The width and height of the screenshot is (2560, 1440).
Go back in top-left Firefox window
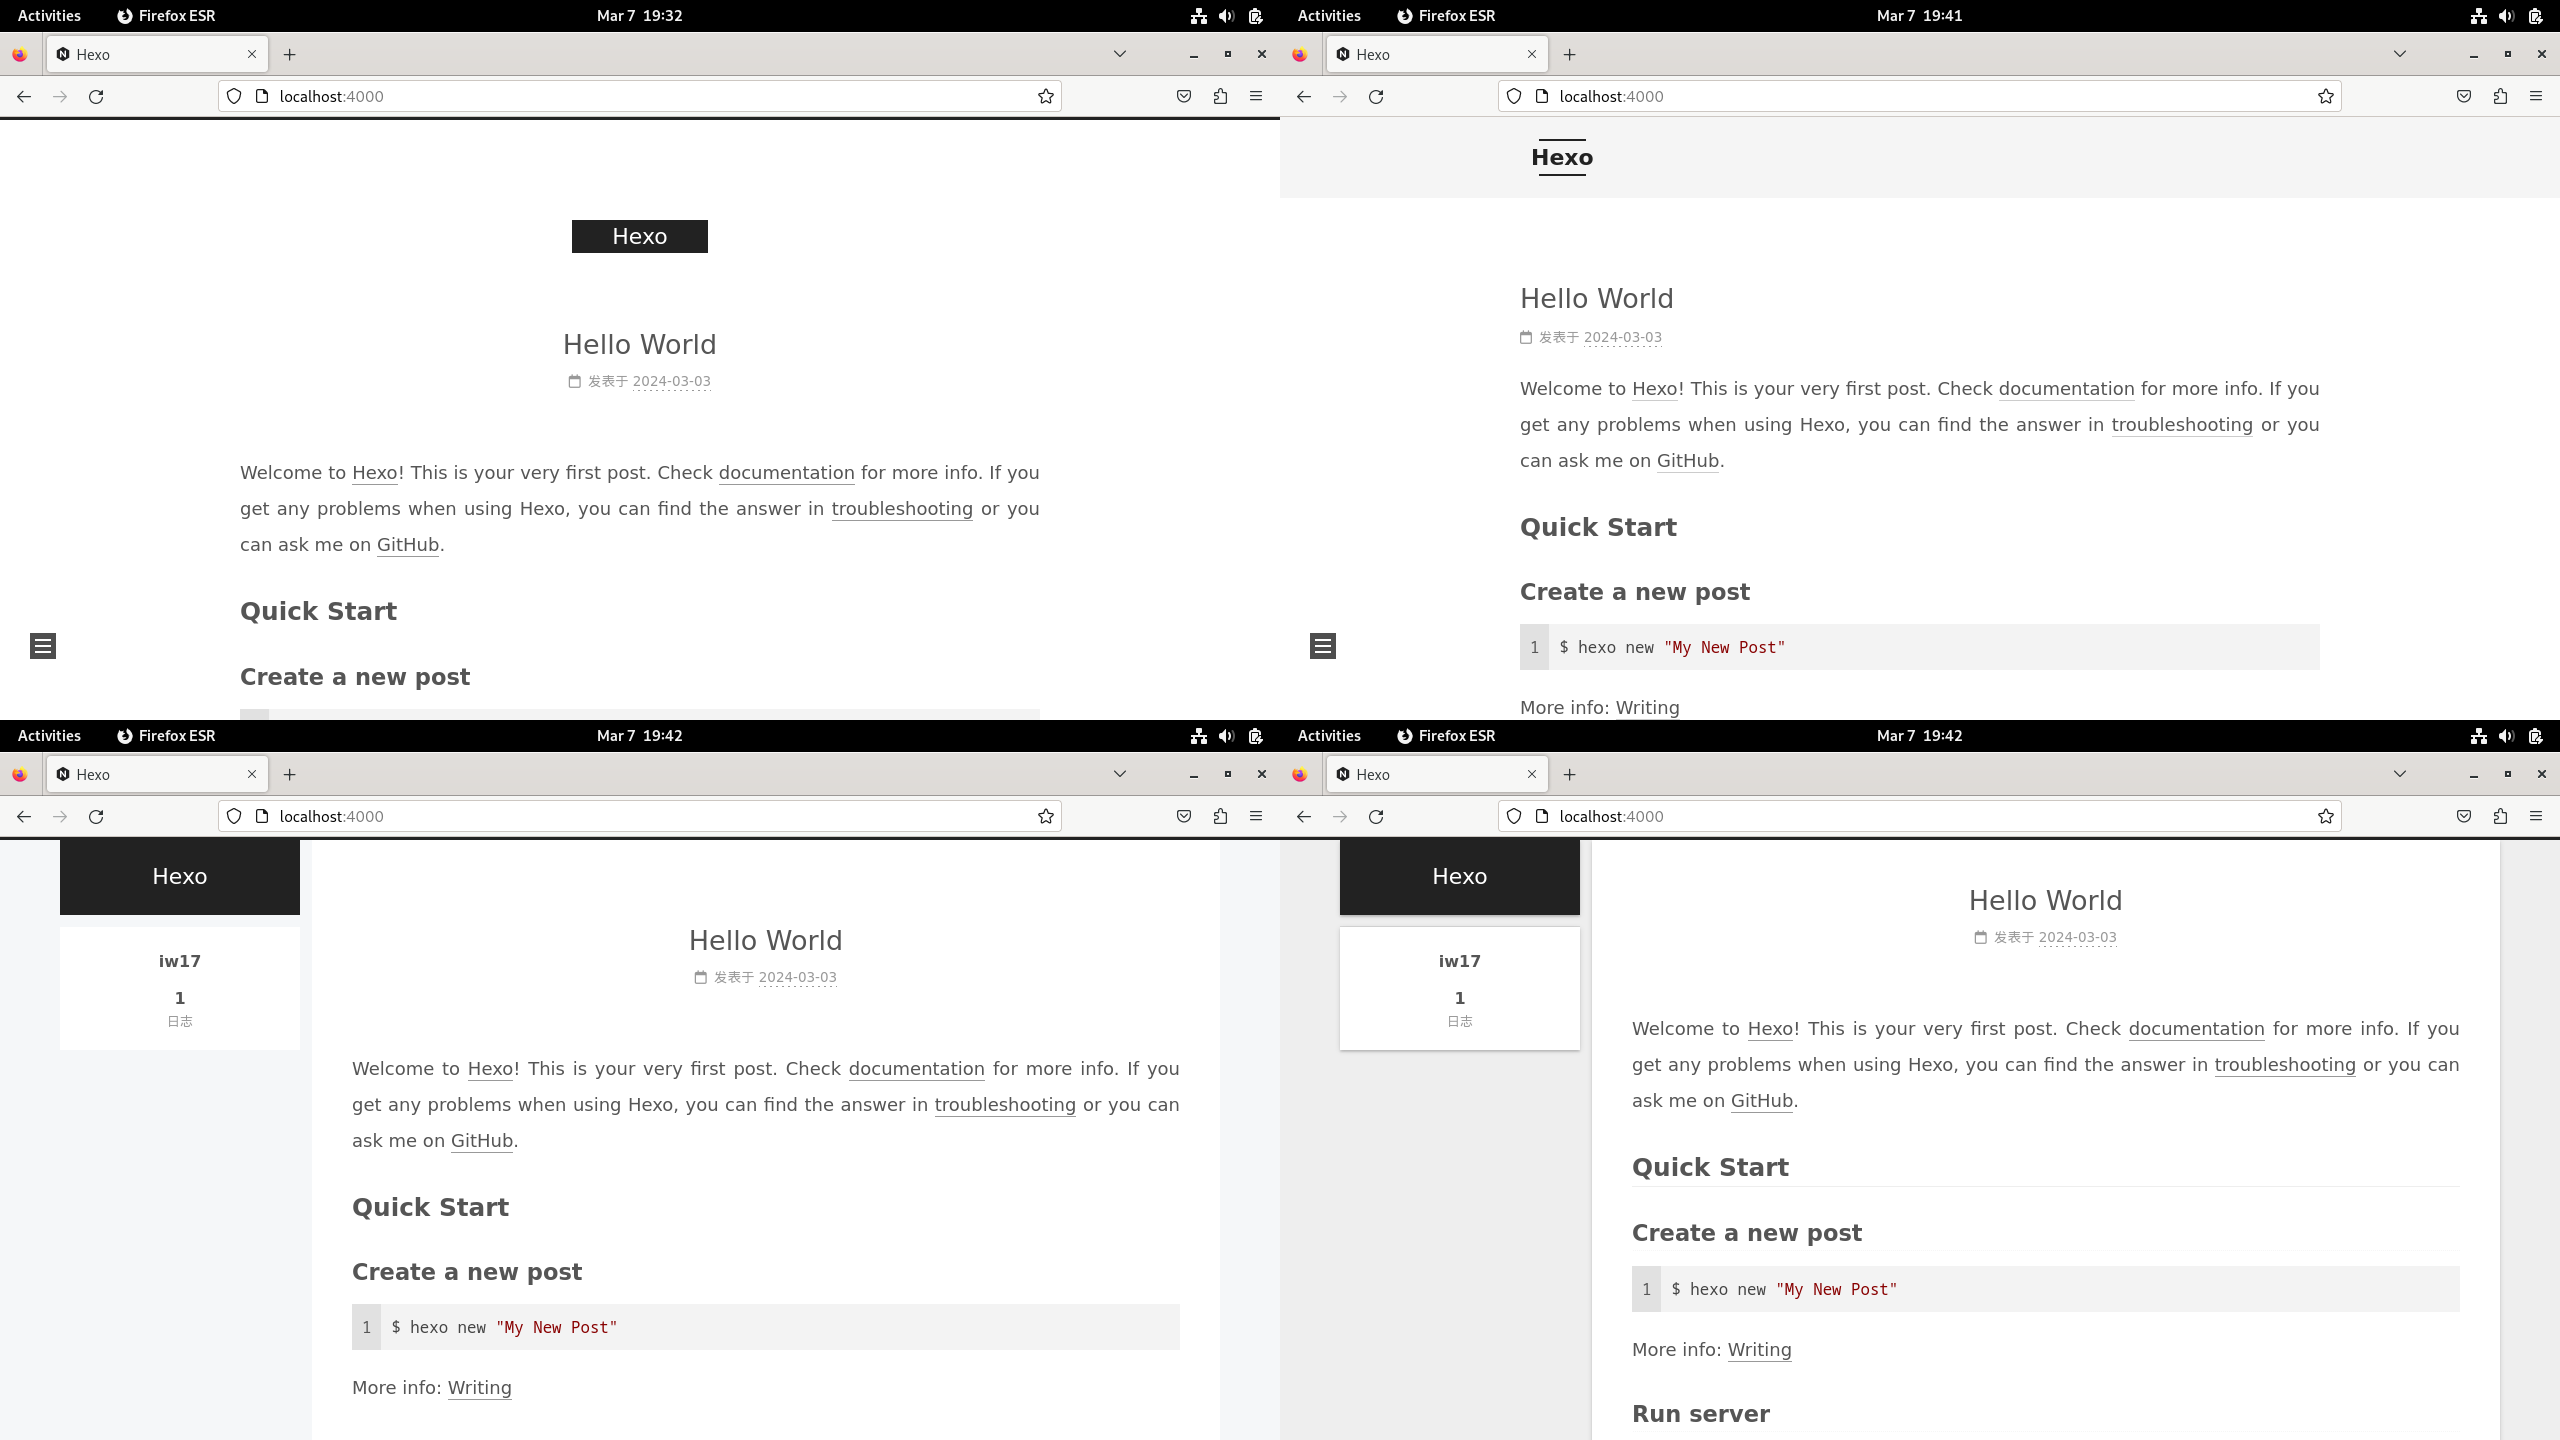coord(24,96)
